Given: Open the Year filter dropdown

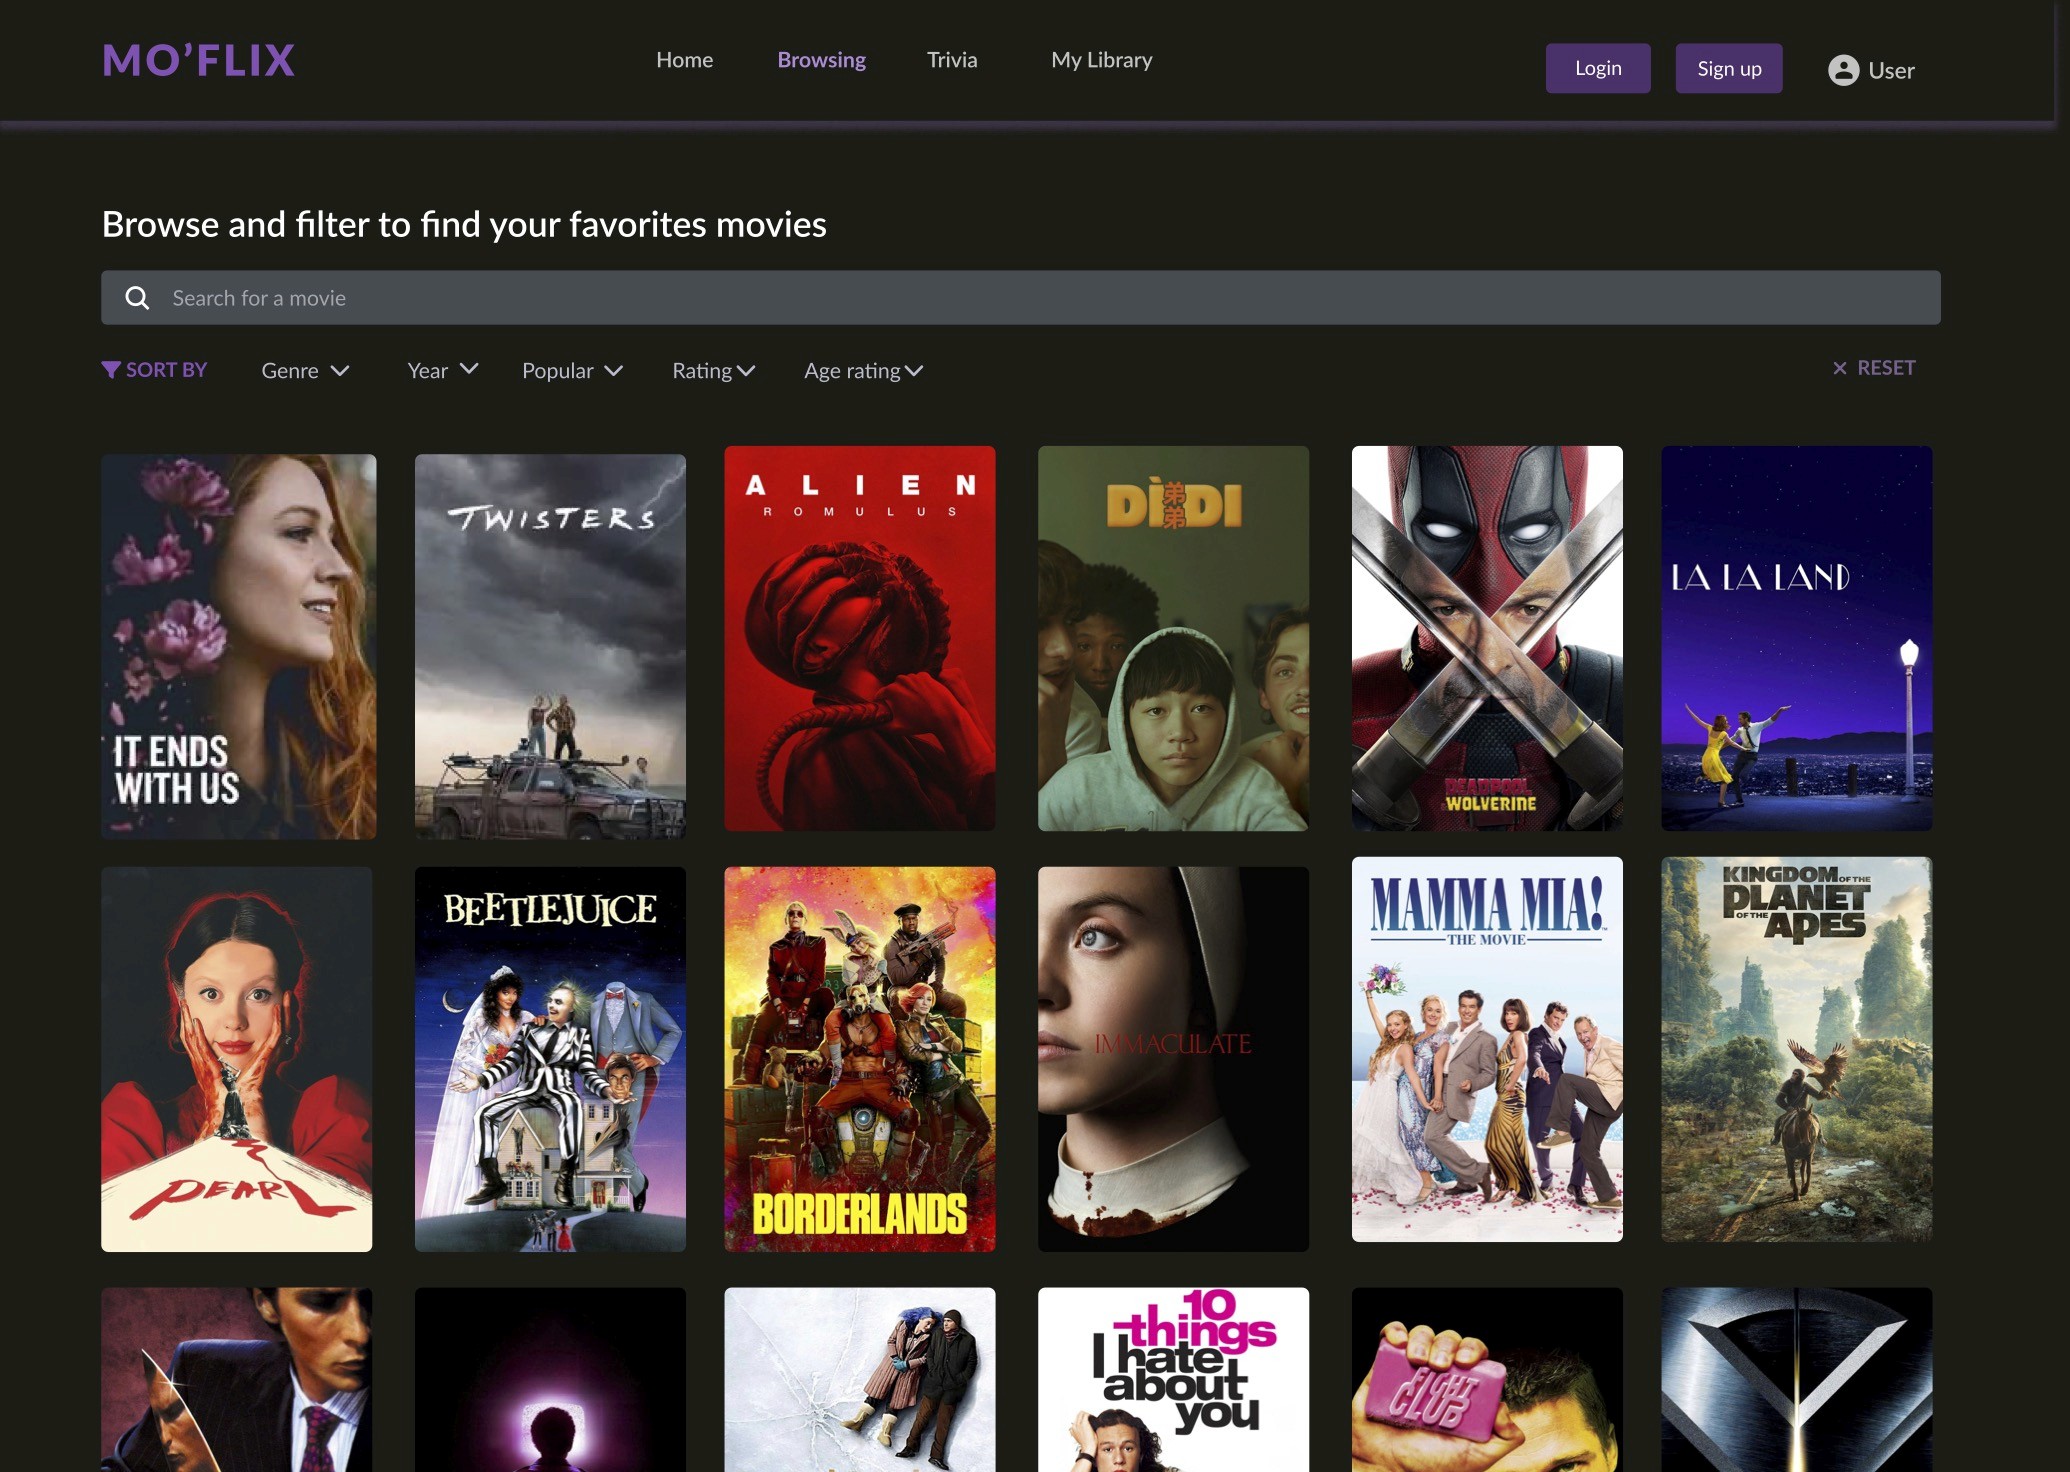Looking at the screenshot, I should tap(443, 370).
